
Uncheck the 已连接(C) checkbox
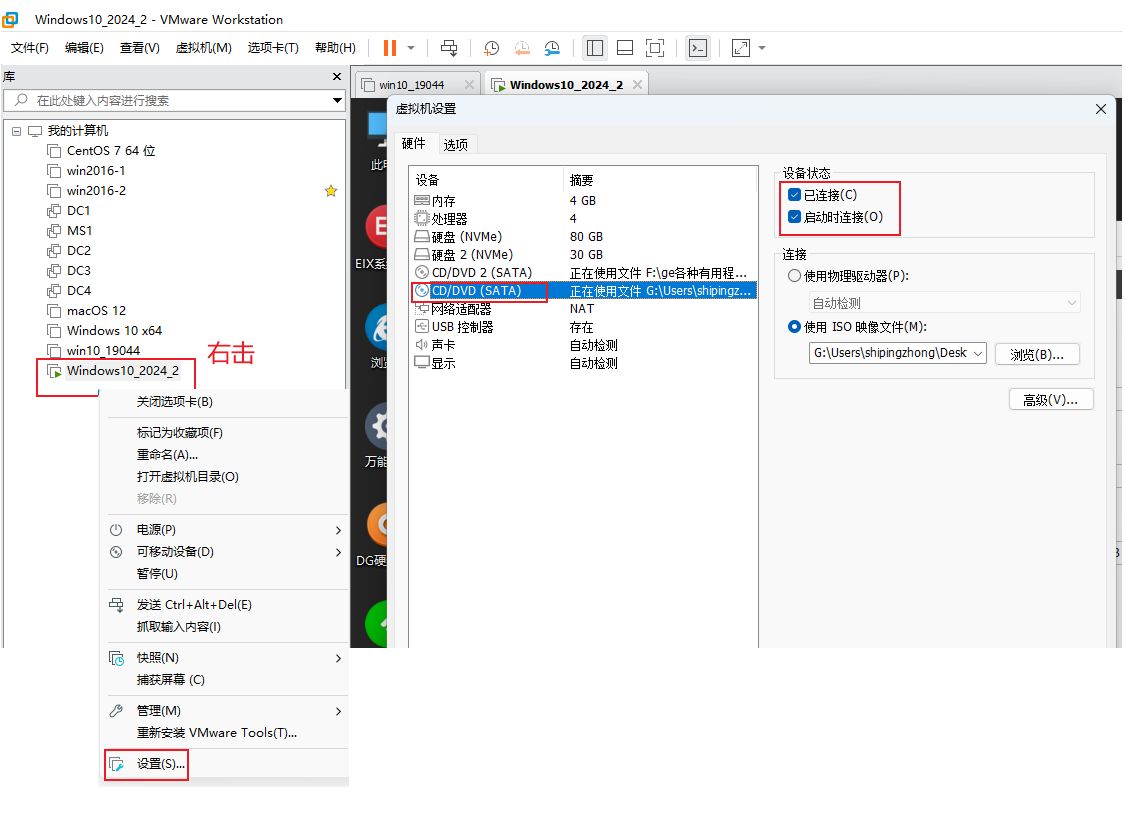[x=795, y=195]
